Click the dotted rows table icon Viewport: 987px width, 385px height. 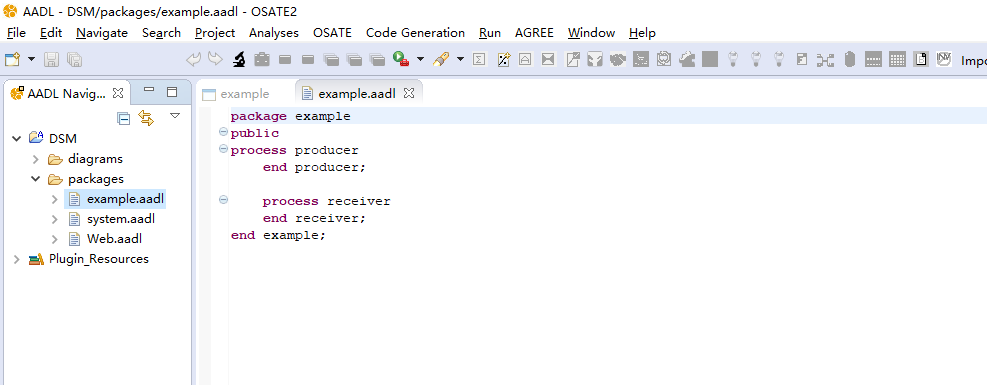[873, 59]
